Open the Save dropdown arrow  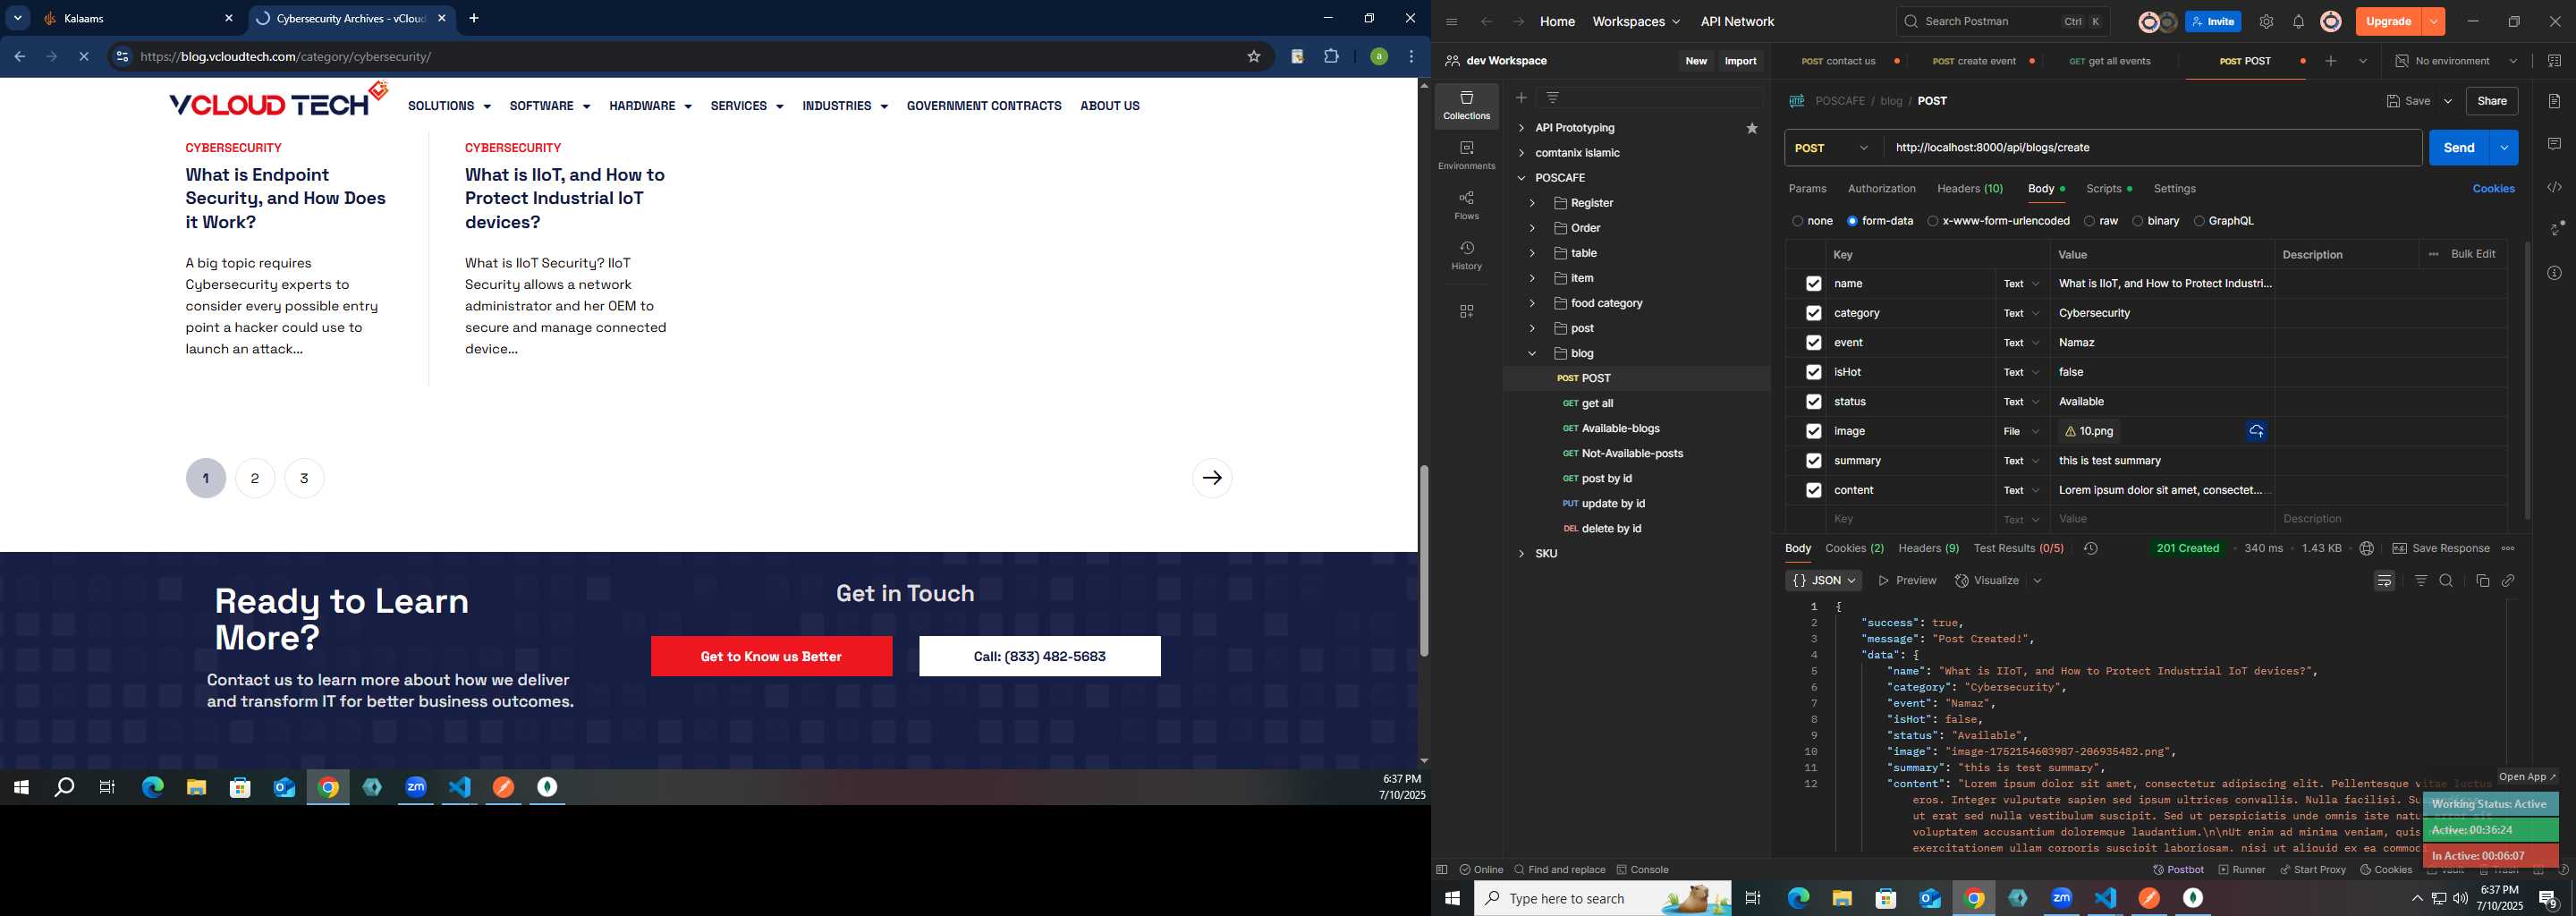(x=2447, y=101)
